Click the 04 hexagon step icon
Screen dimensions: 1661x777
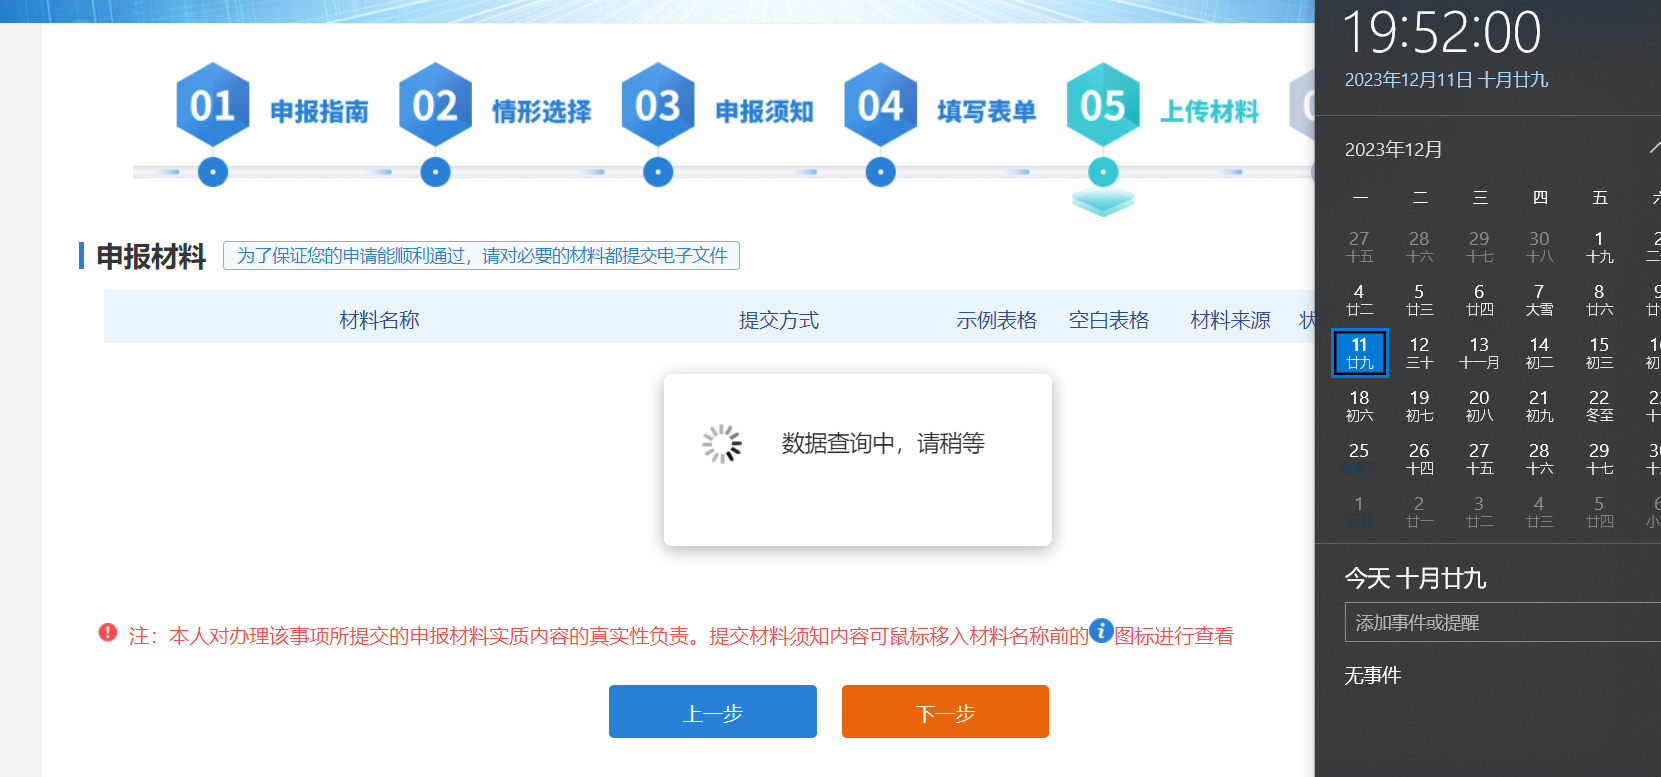880,105
